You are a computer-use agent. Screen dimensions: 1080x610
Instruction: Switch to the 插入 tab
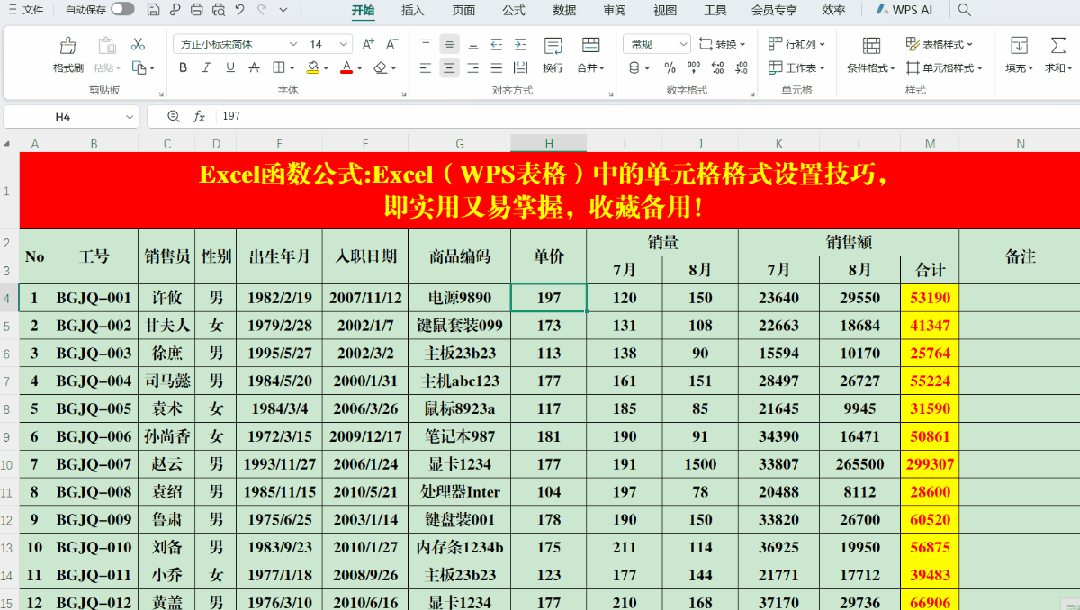point(413,10)
